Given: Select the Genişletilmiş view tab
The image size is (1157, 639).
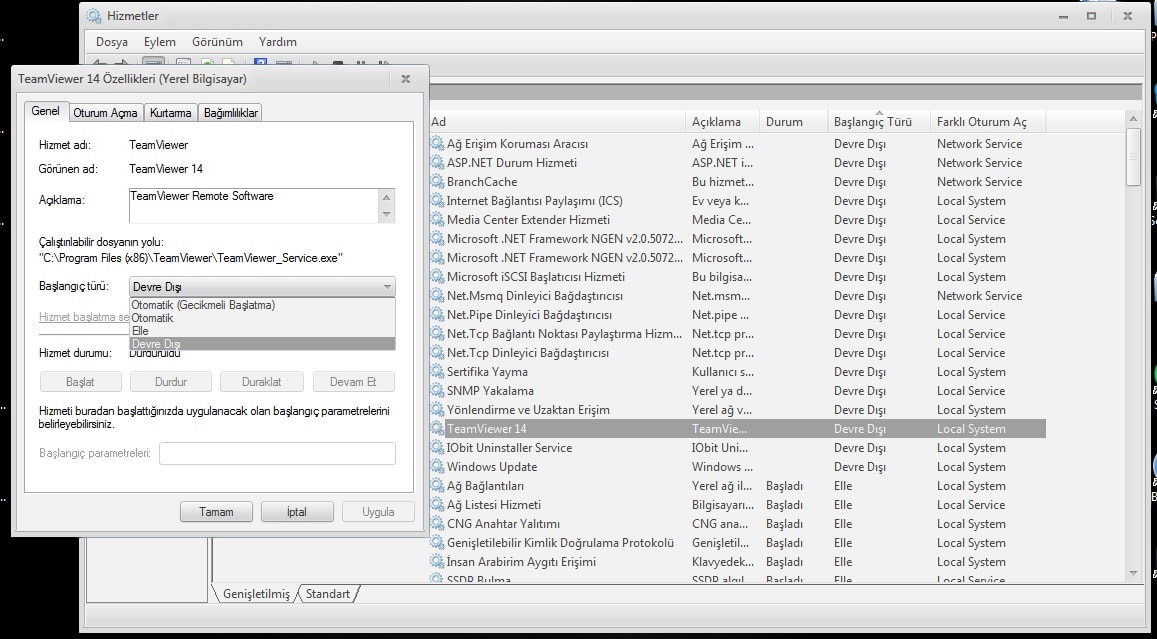Looking at the screenshot, I should coord(256,594).
